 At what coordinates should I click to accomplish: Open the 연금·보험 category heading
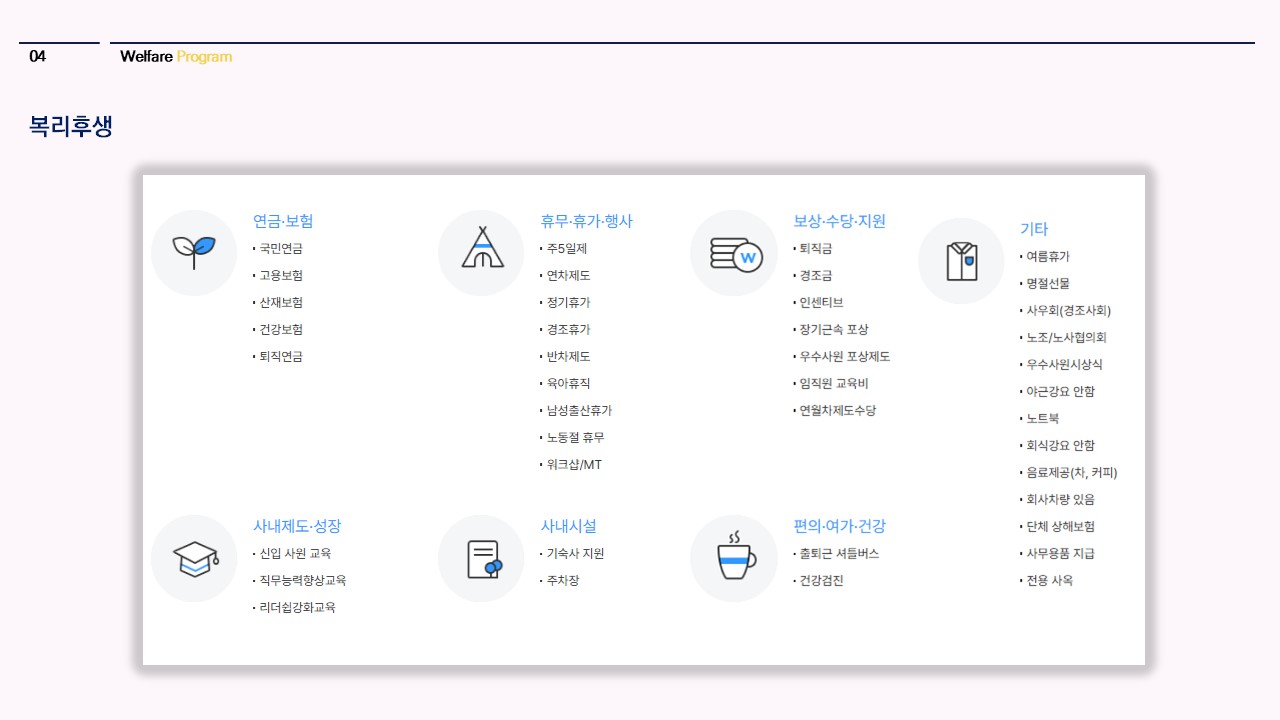[283, 221]
